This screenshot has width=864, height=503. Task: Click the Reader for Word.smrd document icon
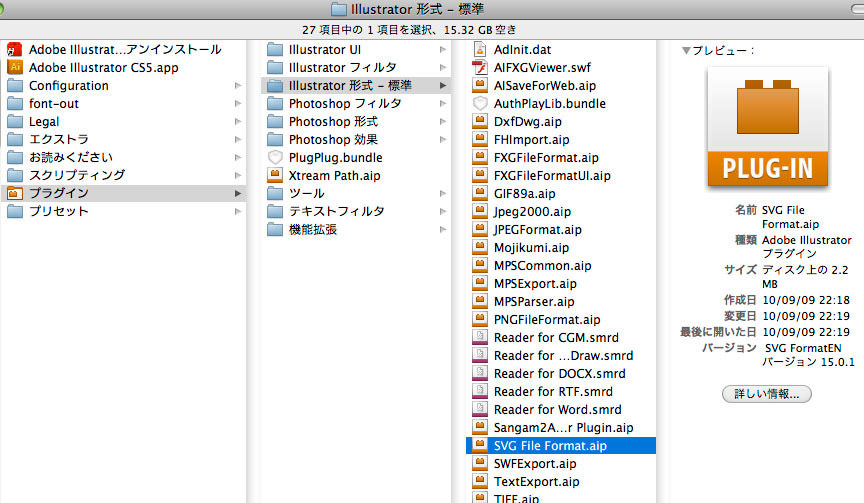coord(480,409)
